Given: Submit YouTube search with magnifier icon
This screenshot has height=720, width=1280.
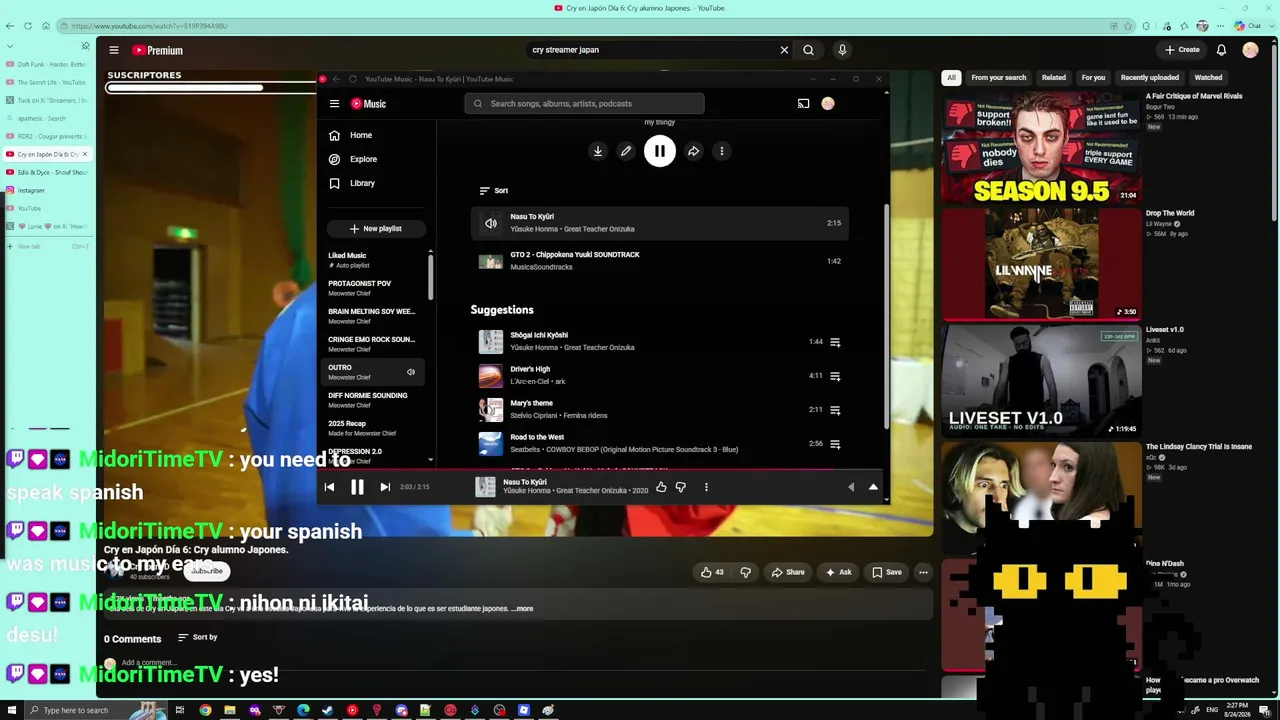Looking at the screenshot, I should pyautogui.click(x=808, y=50).
